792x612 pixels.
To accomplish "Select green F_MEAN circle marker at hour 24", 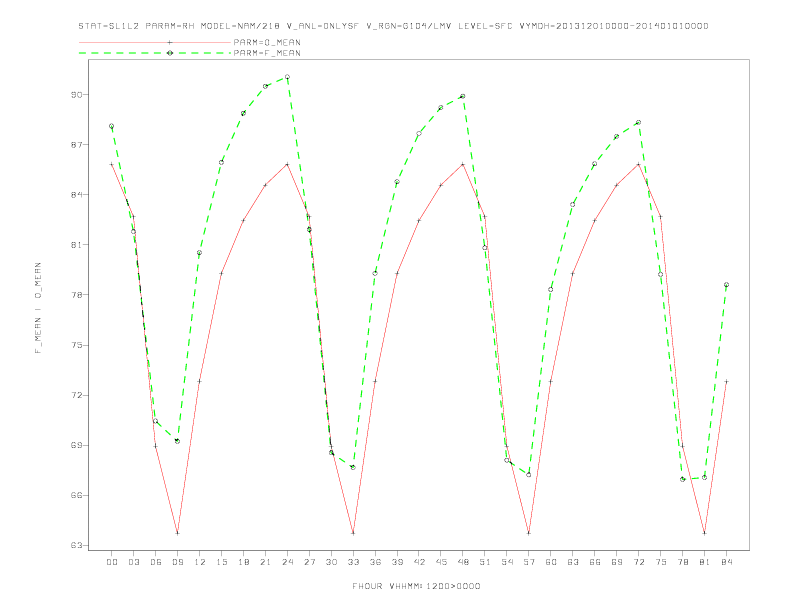I will (x=287, y=77).
